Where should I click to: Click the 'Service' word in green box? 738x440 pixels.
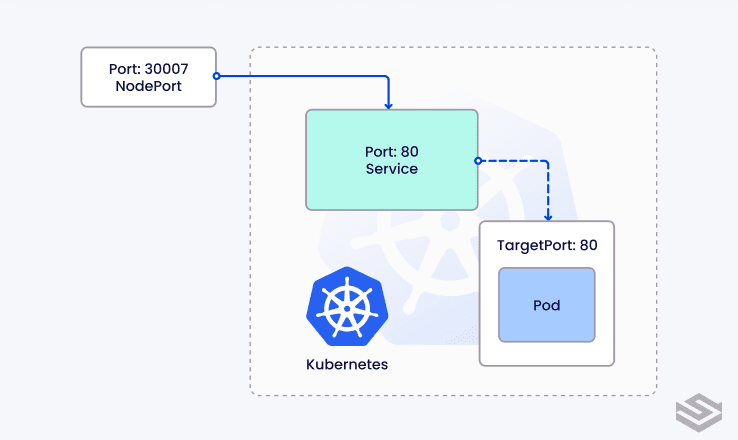tap(392, 169)
